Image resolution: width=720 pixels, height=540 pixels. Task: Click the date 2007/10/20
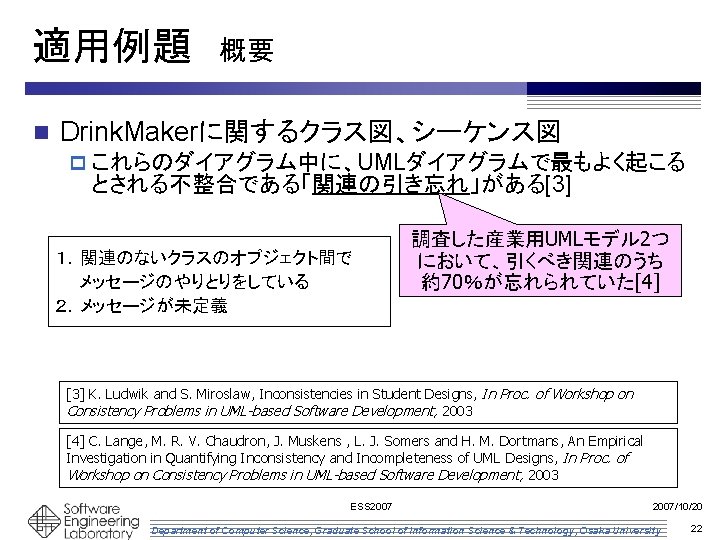(x=677, y=506)
